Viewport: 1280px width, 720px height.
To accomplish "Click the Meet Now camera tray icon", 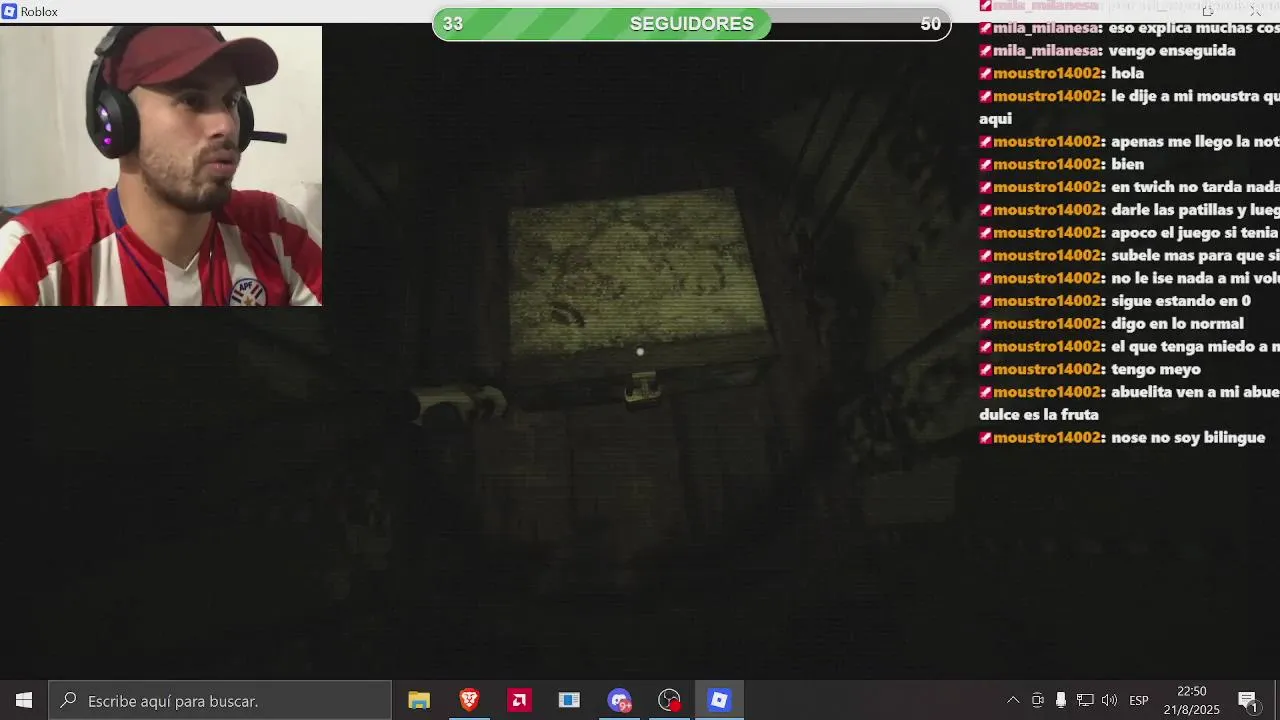I will 1038,700.
